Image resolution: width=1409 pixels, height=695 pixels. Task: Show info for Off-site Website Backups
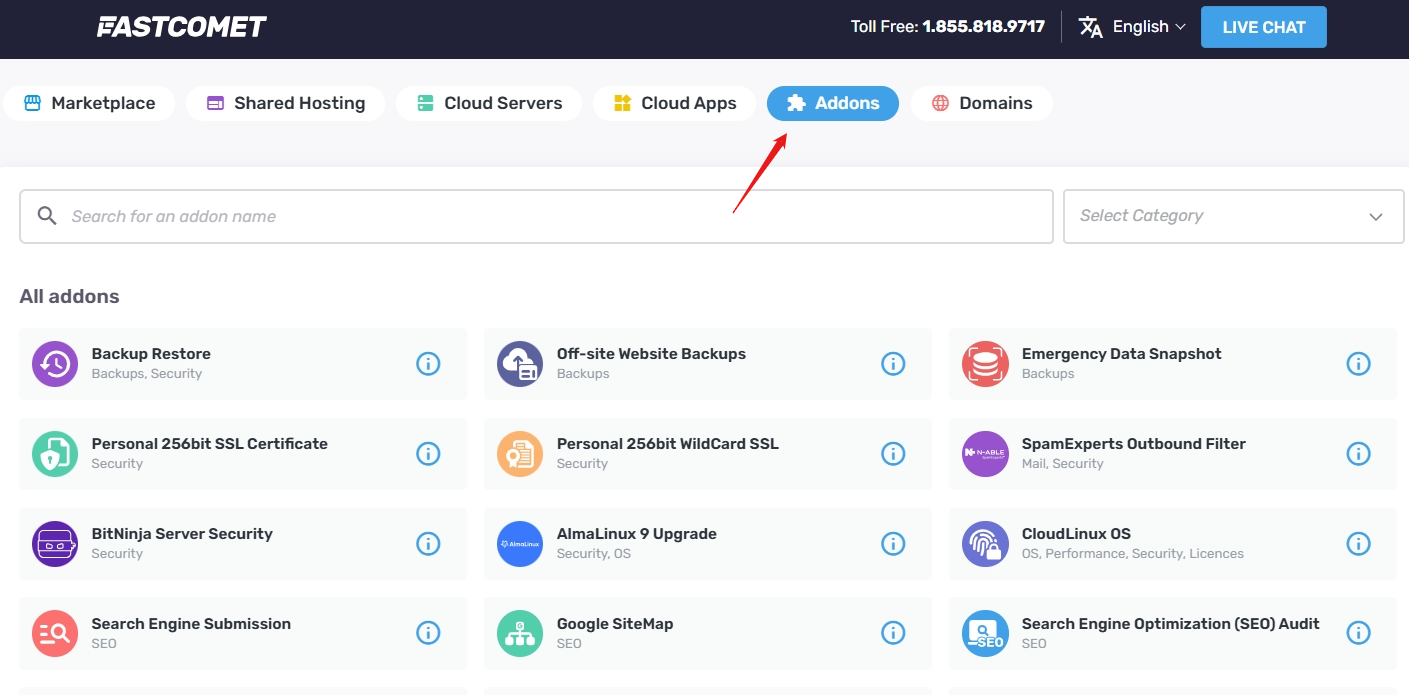click(x=893, y=364)
